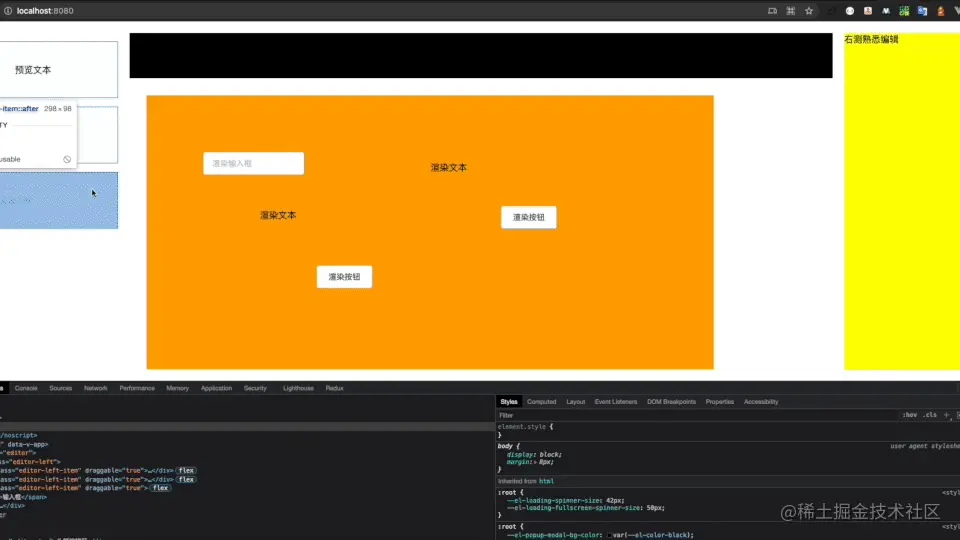The image size is (960, 540).
Task: Open the M-shaped browser extension
Action: [x=886, y=10]
